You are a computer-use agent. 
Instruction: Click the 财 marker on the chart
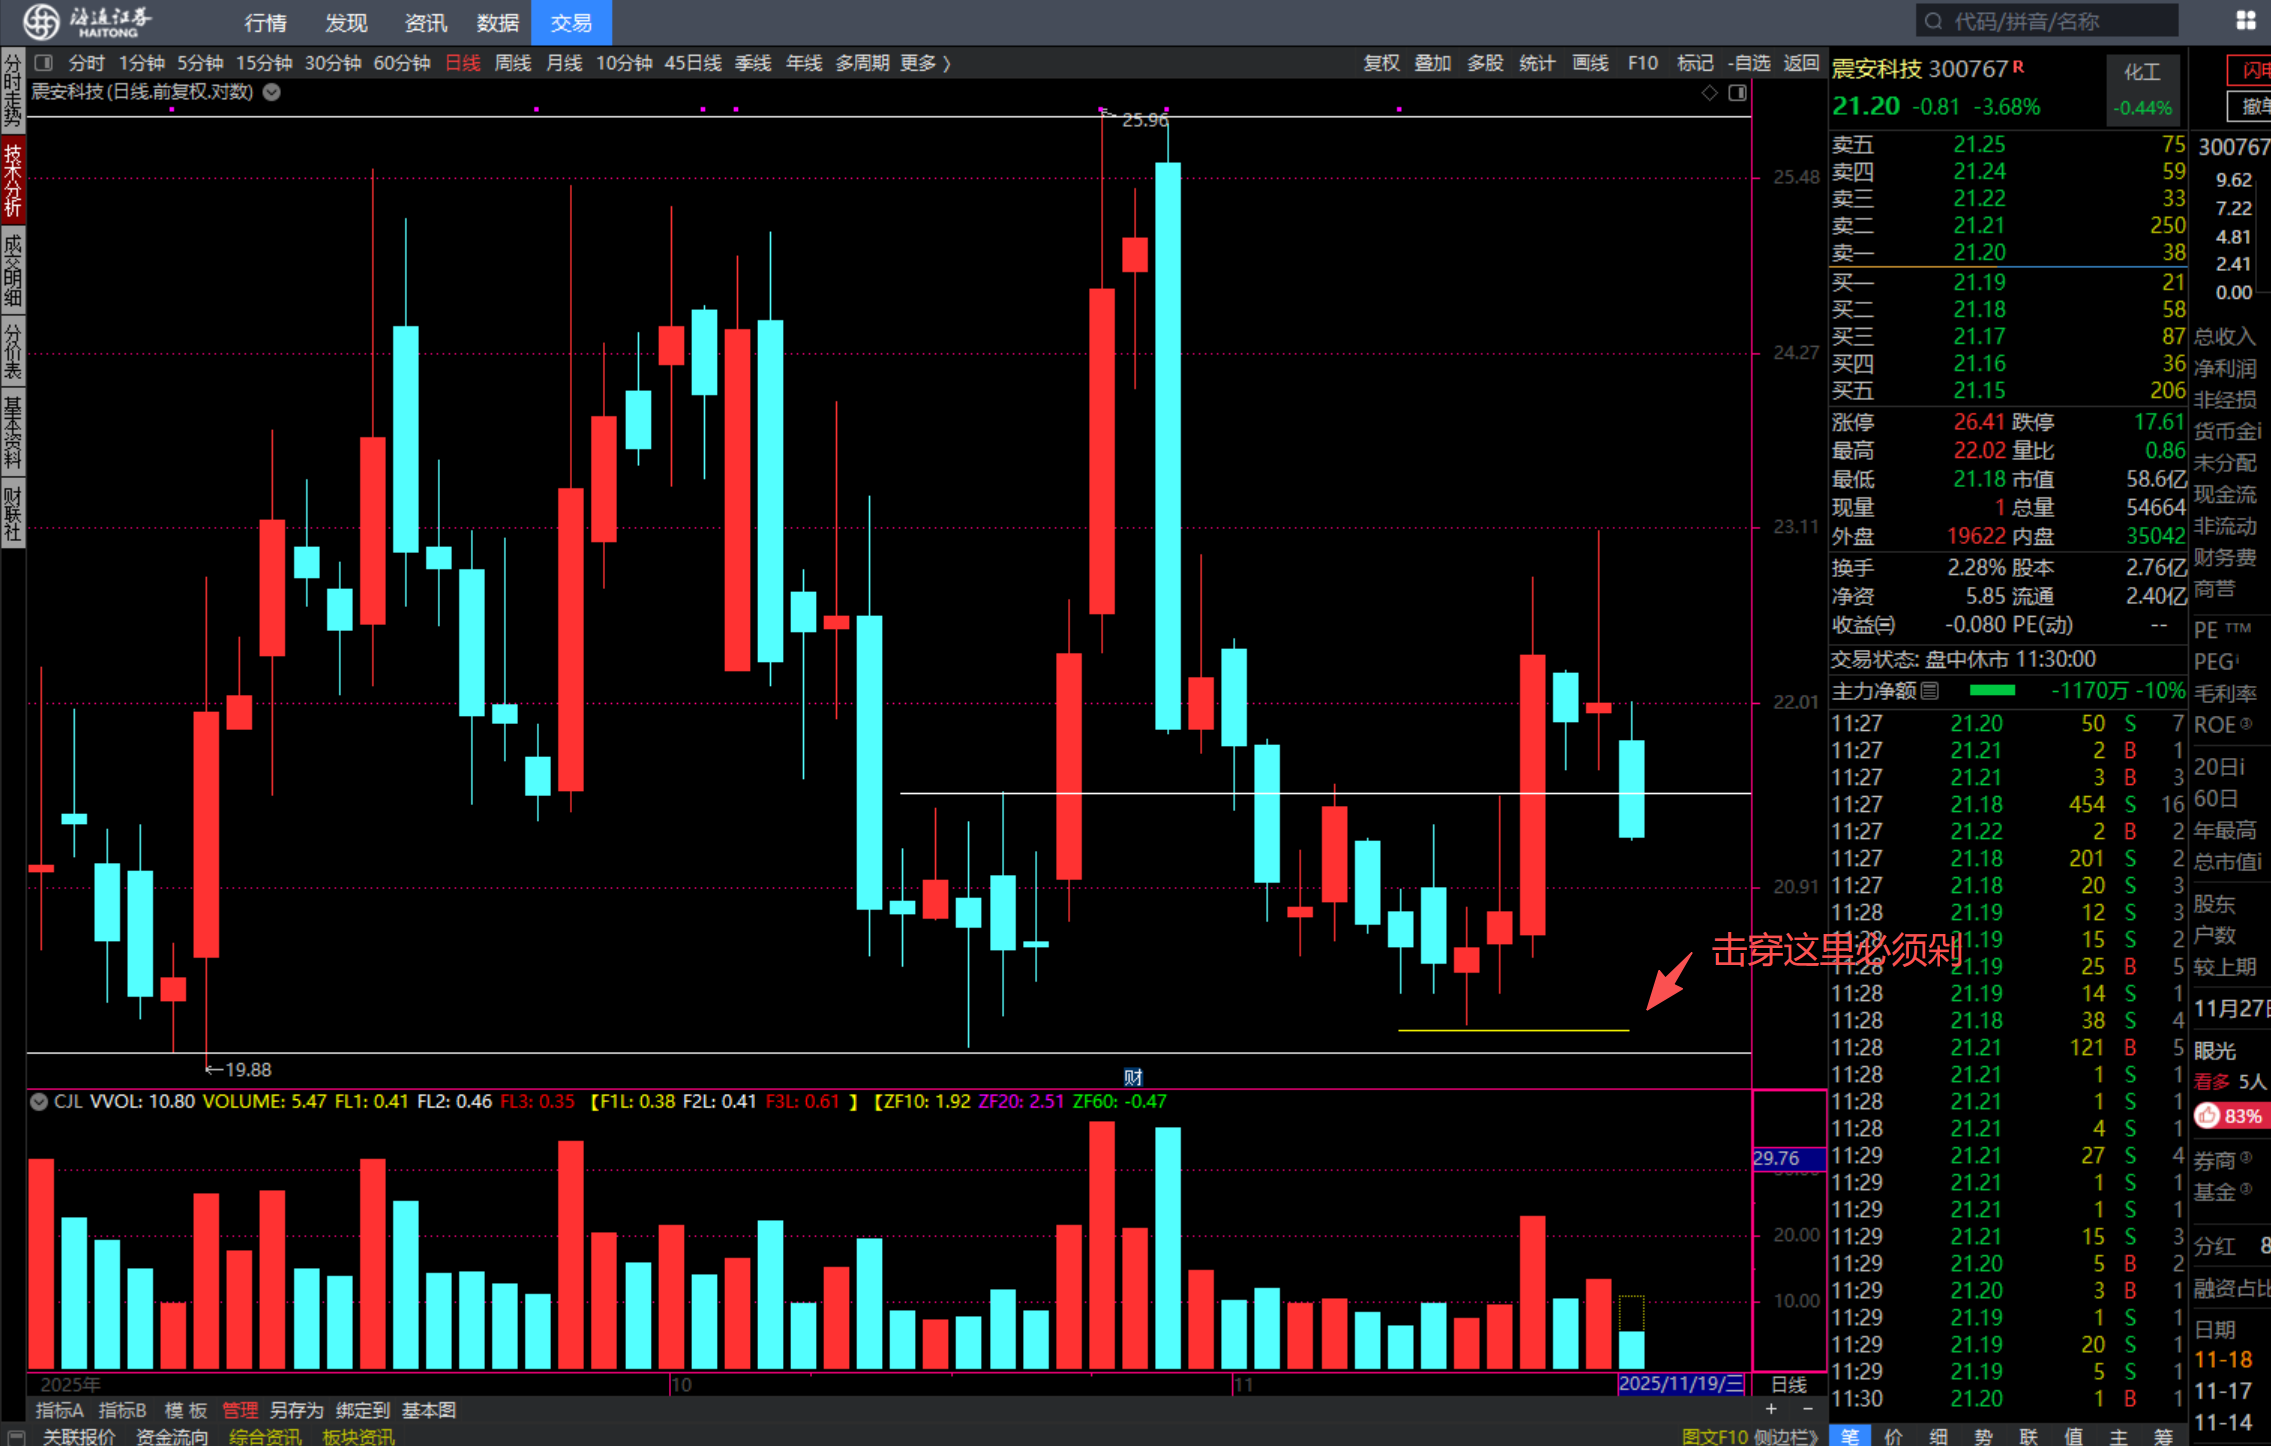pos(1133,1077)
